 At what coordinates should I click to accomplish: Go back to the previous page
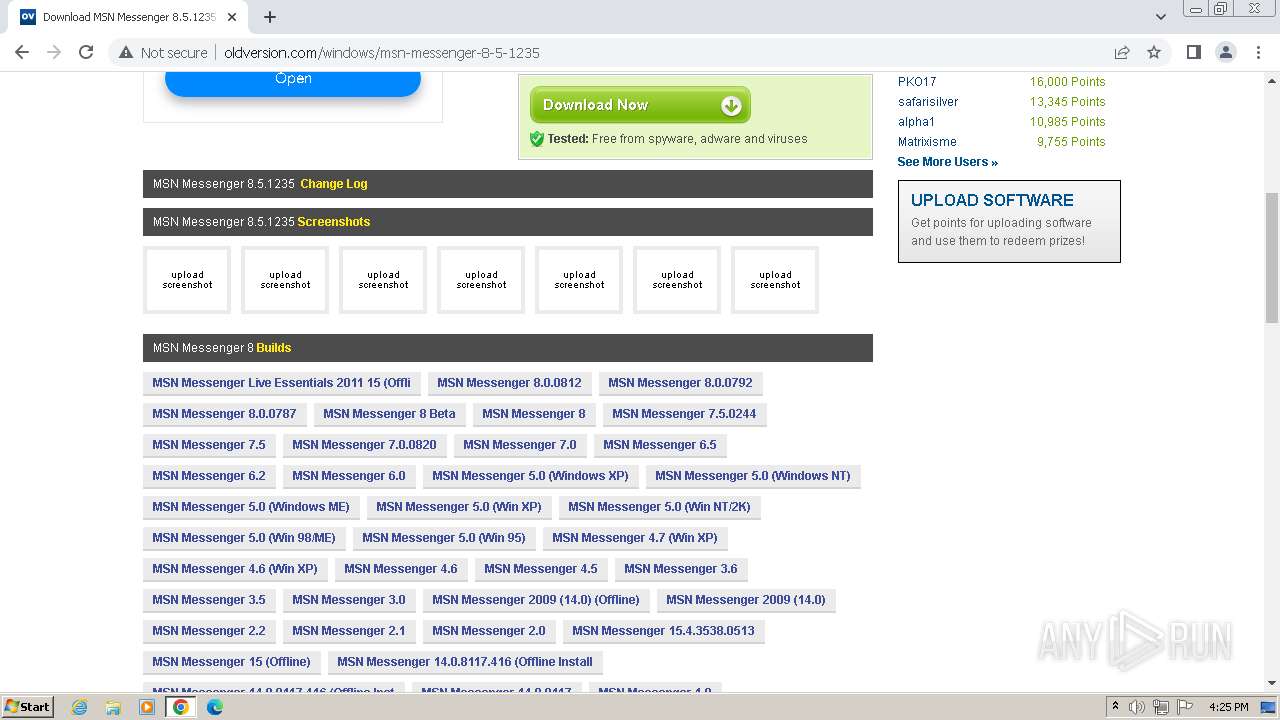tap(22, 52)
